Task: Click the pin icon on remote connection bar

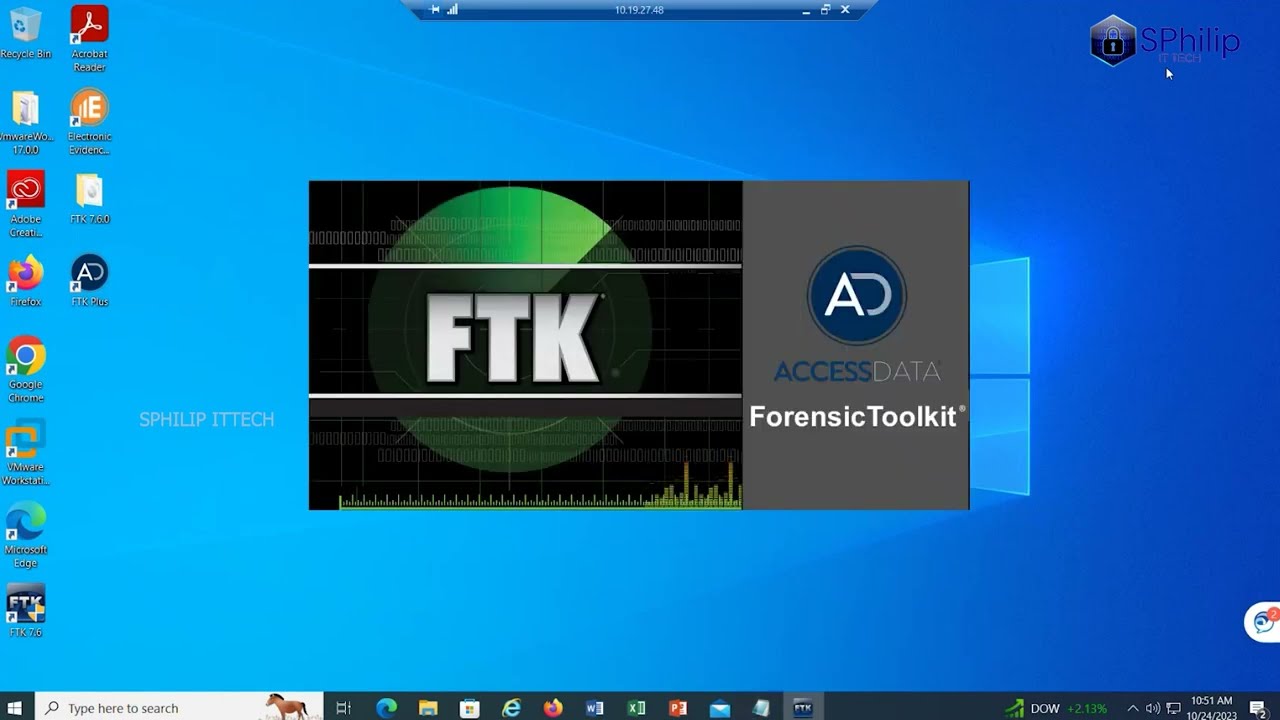Action: [x=435, y=9]
